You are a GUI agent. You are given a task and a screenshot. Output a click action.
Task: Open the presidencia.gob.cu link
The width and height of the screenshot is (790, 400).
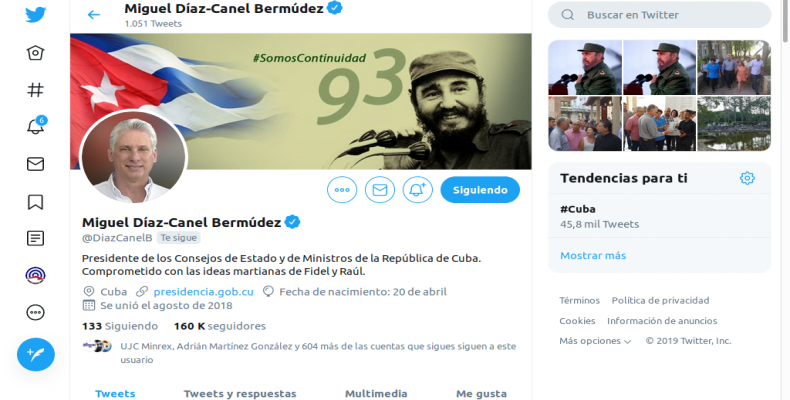pyautogui.click(x=204, y=292)
